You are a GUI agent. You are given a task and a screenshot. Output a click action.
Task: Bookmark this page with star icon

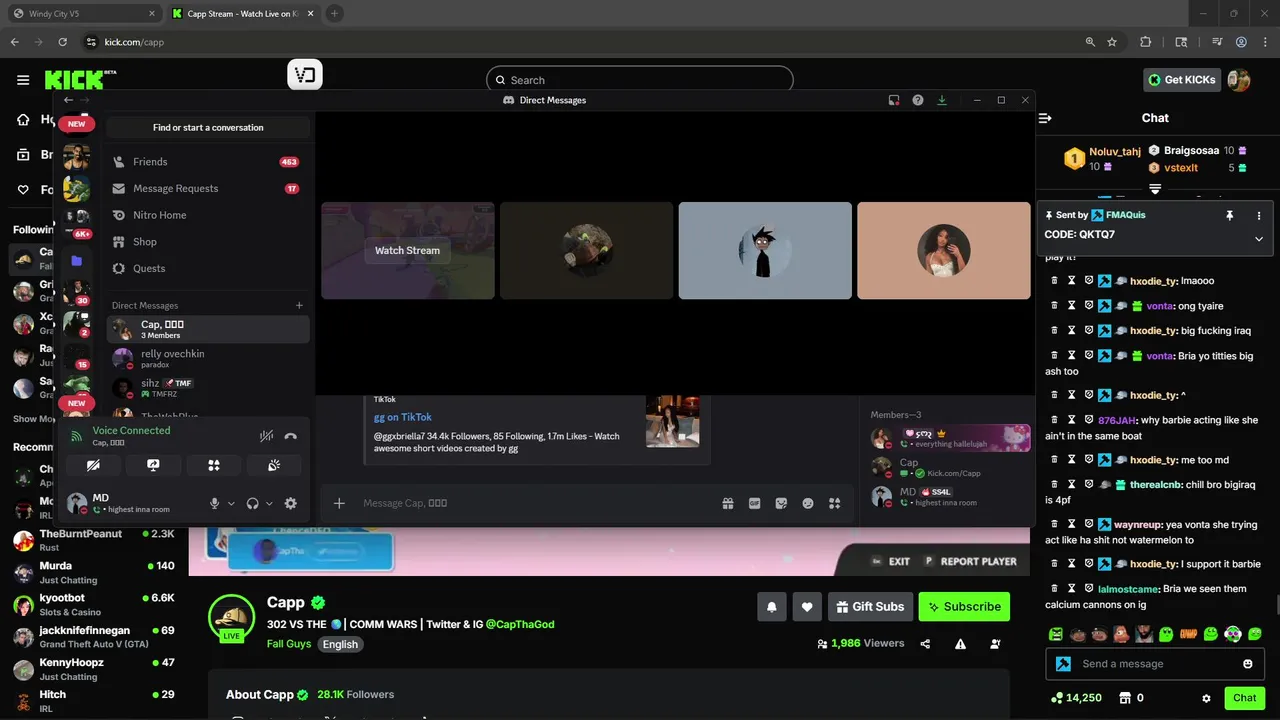[x=1112, y=42]
